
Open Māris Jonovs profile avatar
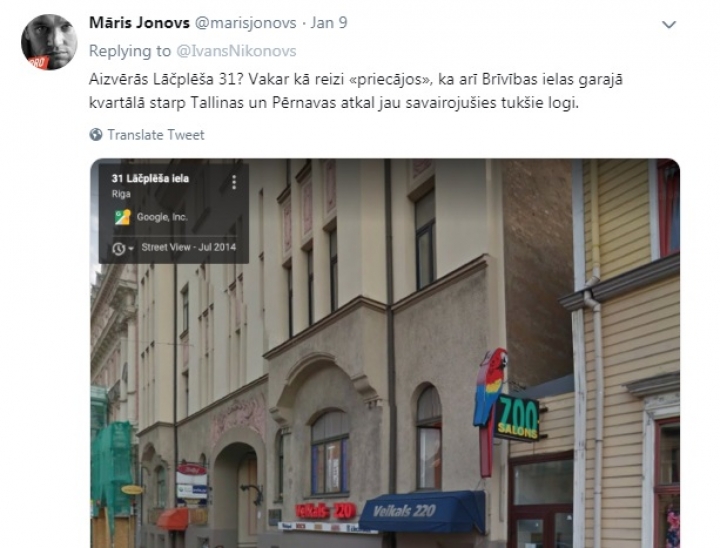click(x=49, y=42)
